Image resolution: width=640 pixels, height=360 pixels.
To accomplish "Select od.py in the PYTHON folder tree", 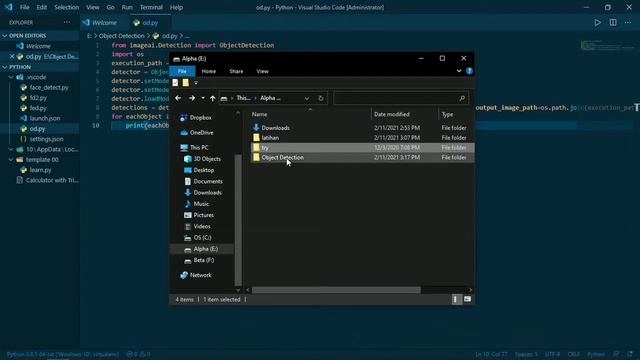I will tap(37, 129).
